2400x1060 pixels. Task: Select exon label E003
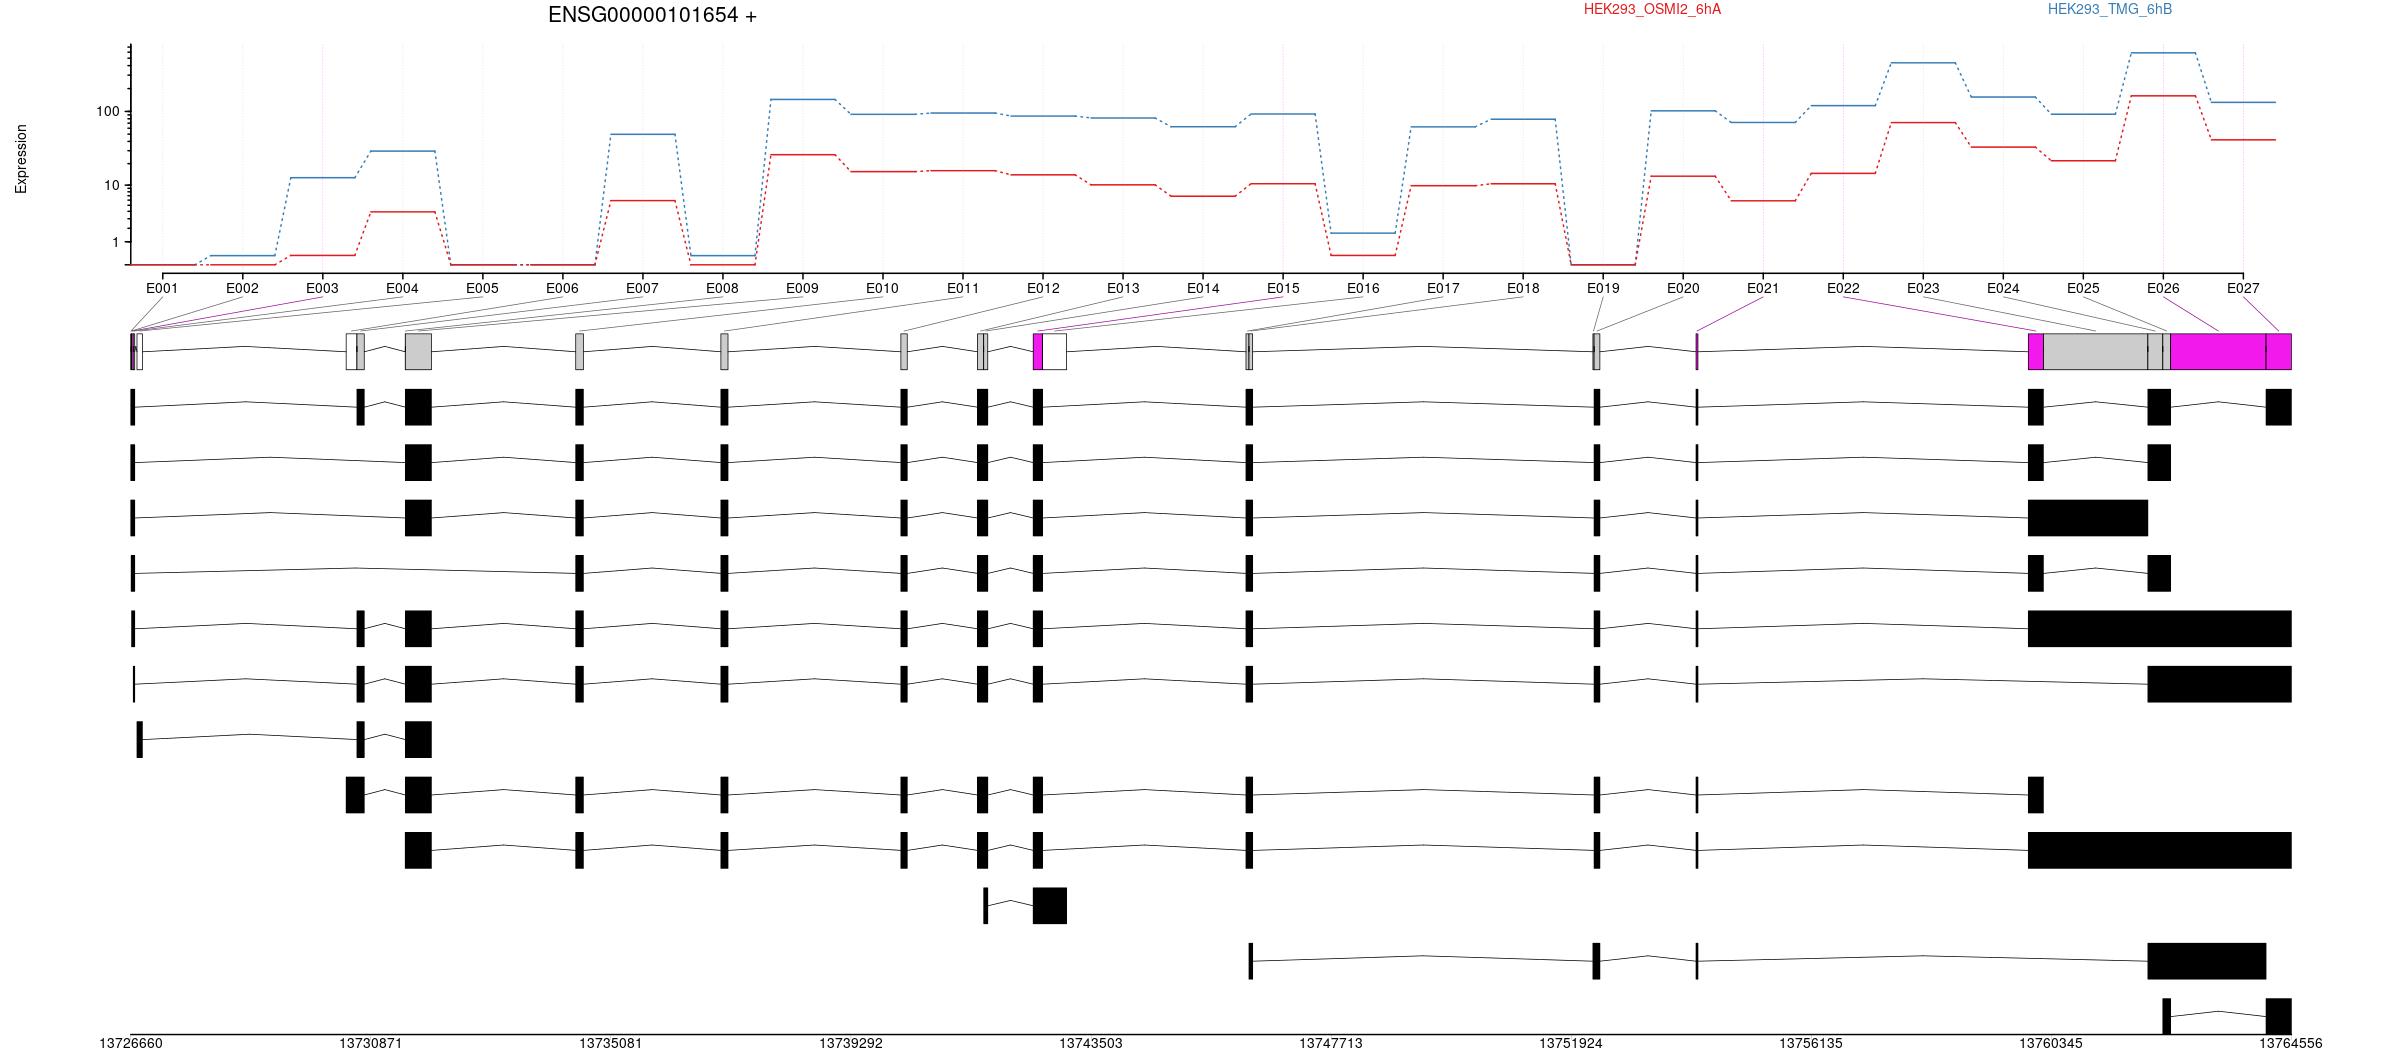tap(322, 288)
